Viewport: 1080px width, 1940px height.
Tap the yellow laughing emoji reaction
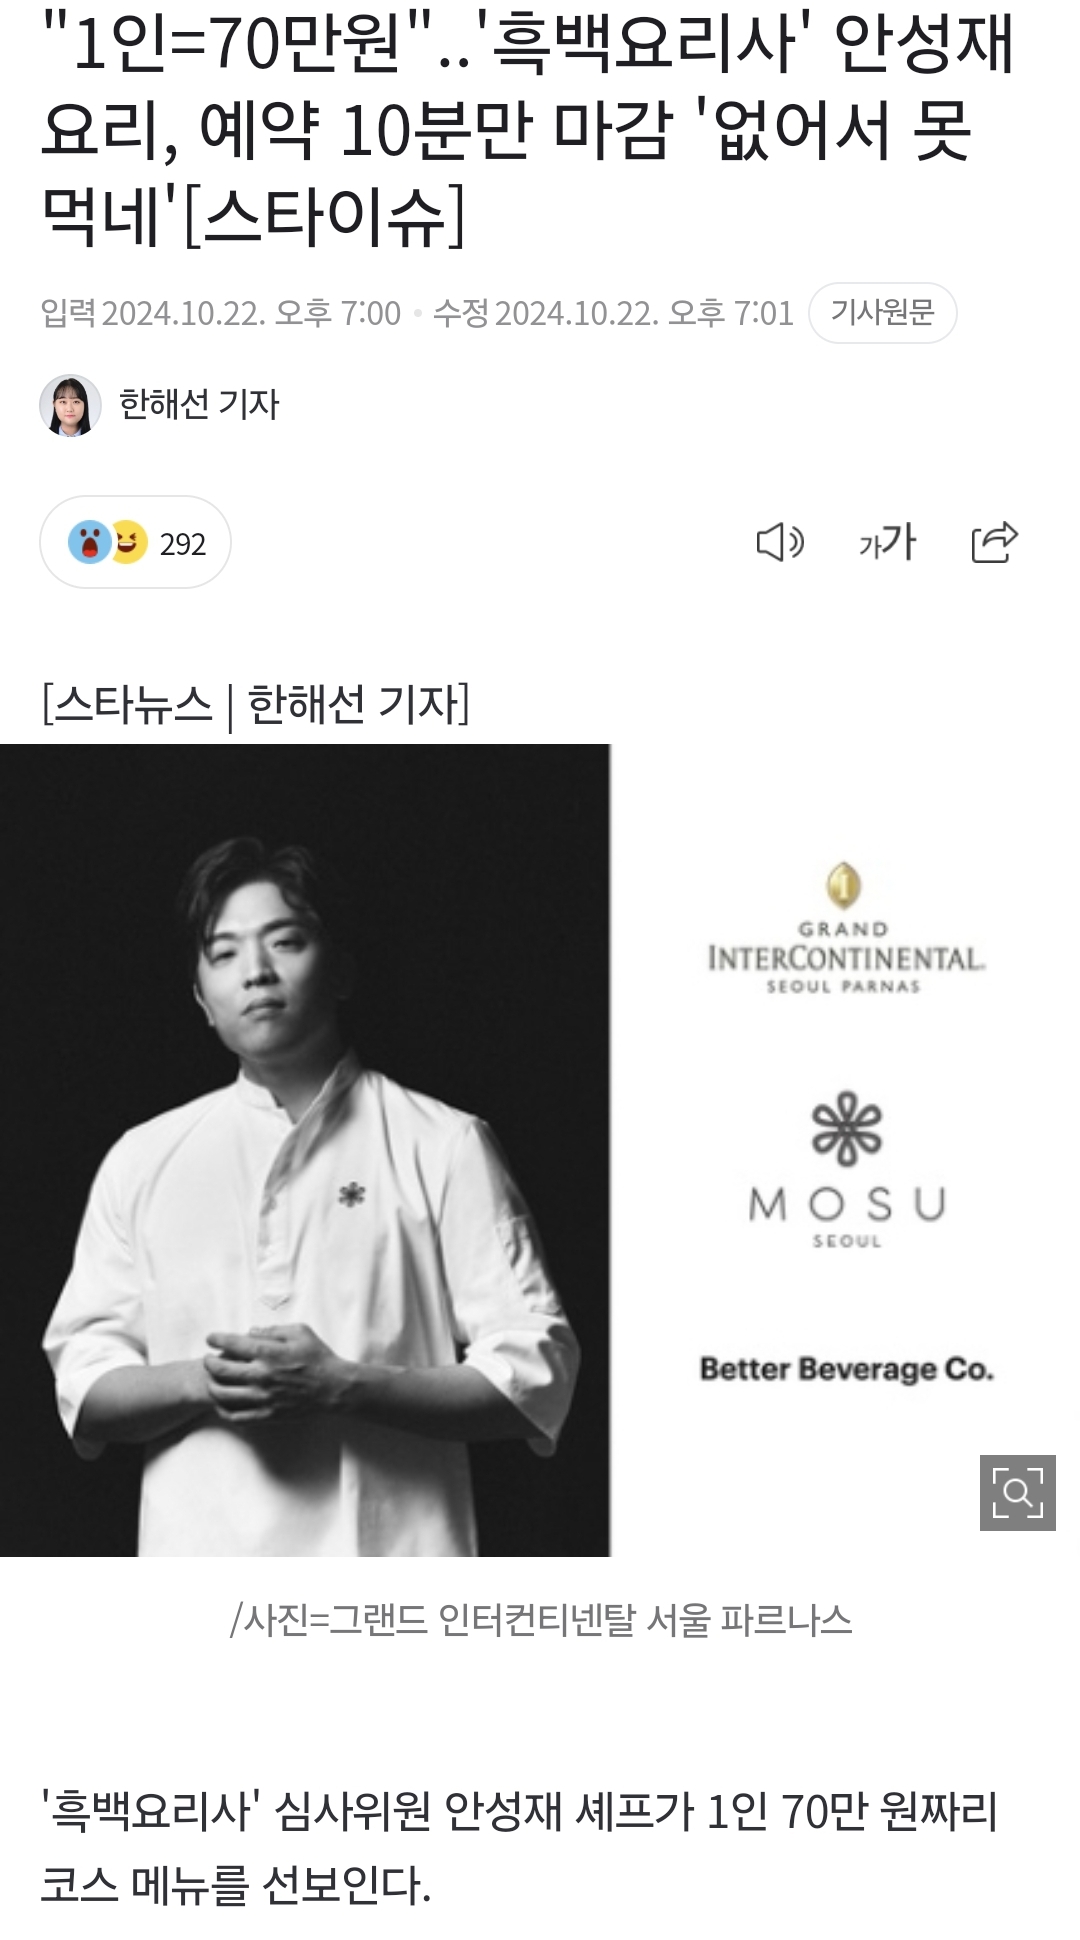[x=130, y=542]
